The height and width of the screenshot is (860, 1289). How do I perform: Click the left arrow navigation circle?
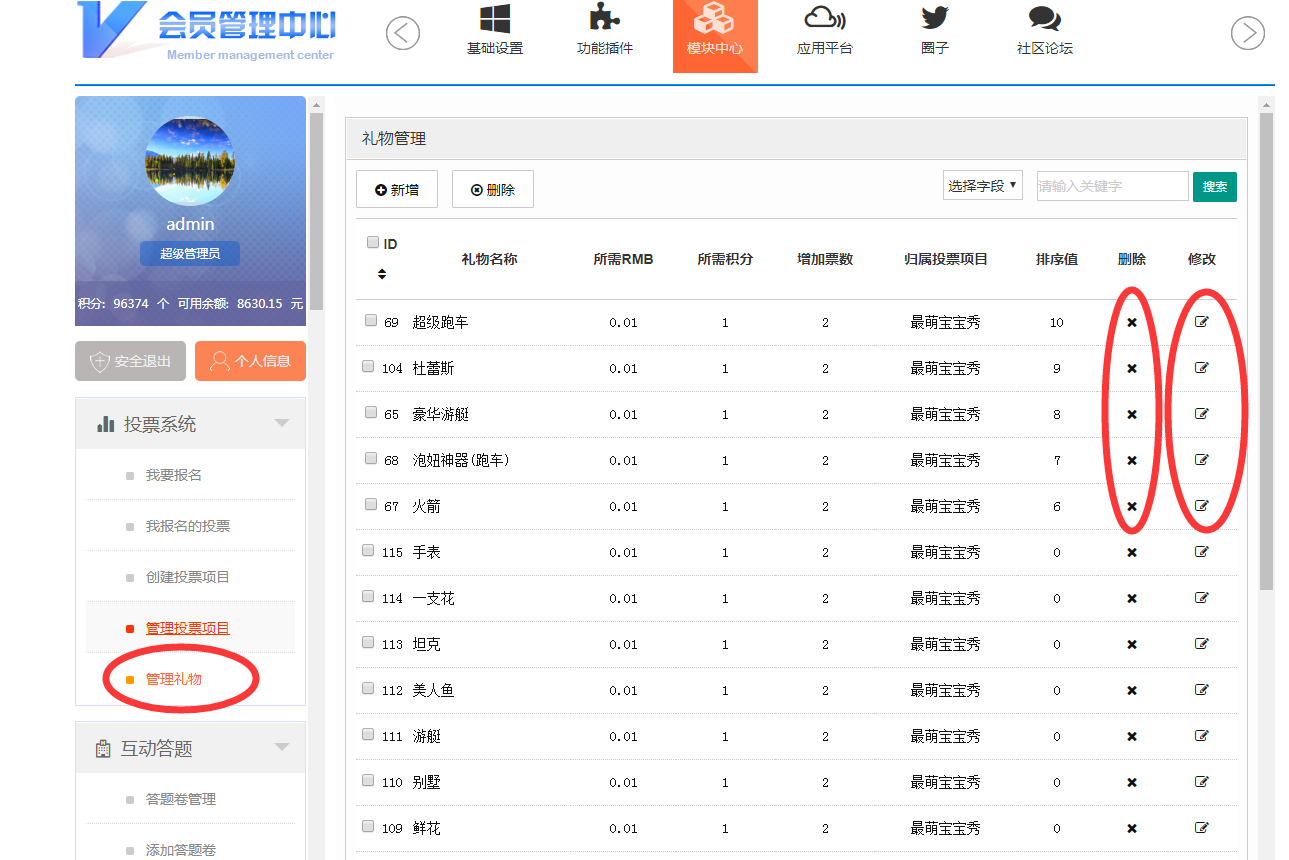(x=403, y=34)
